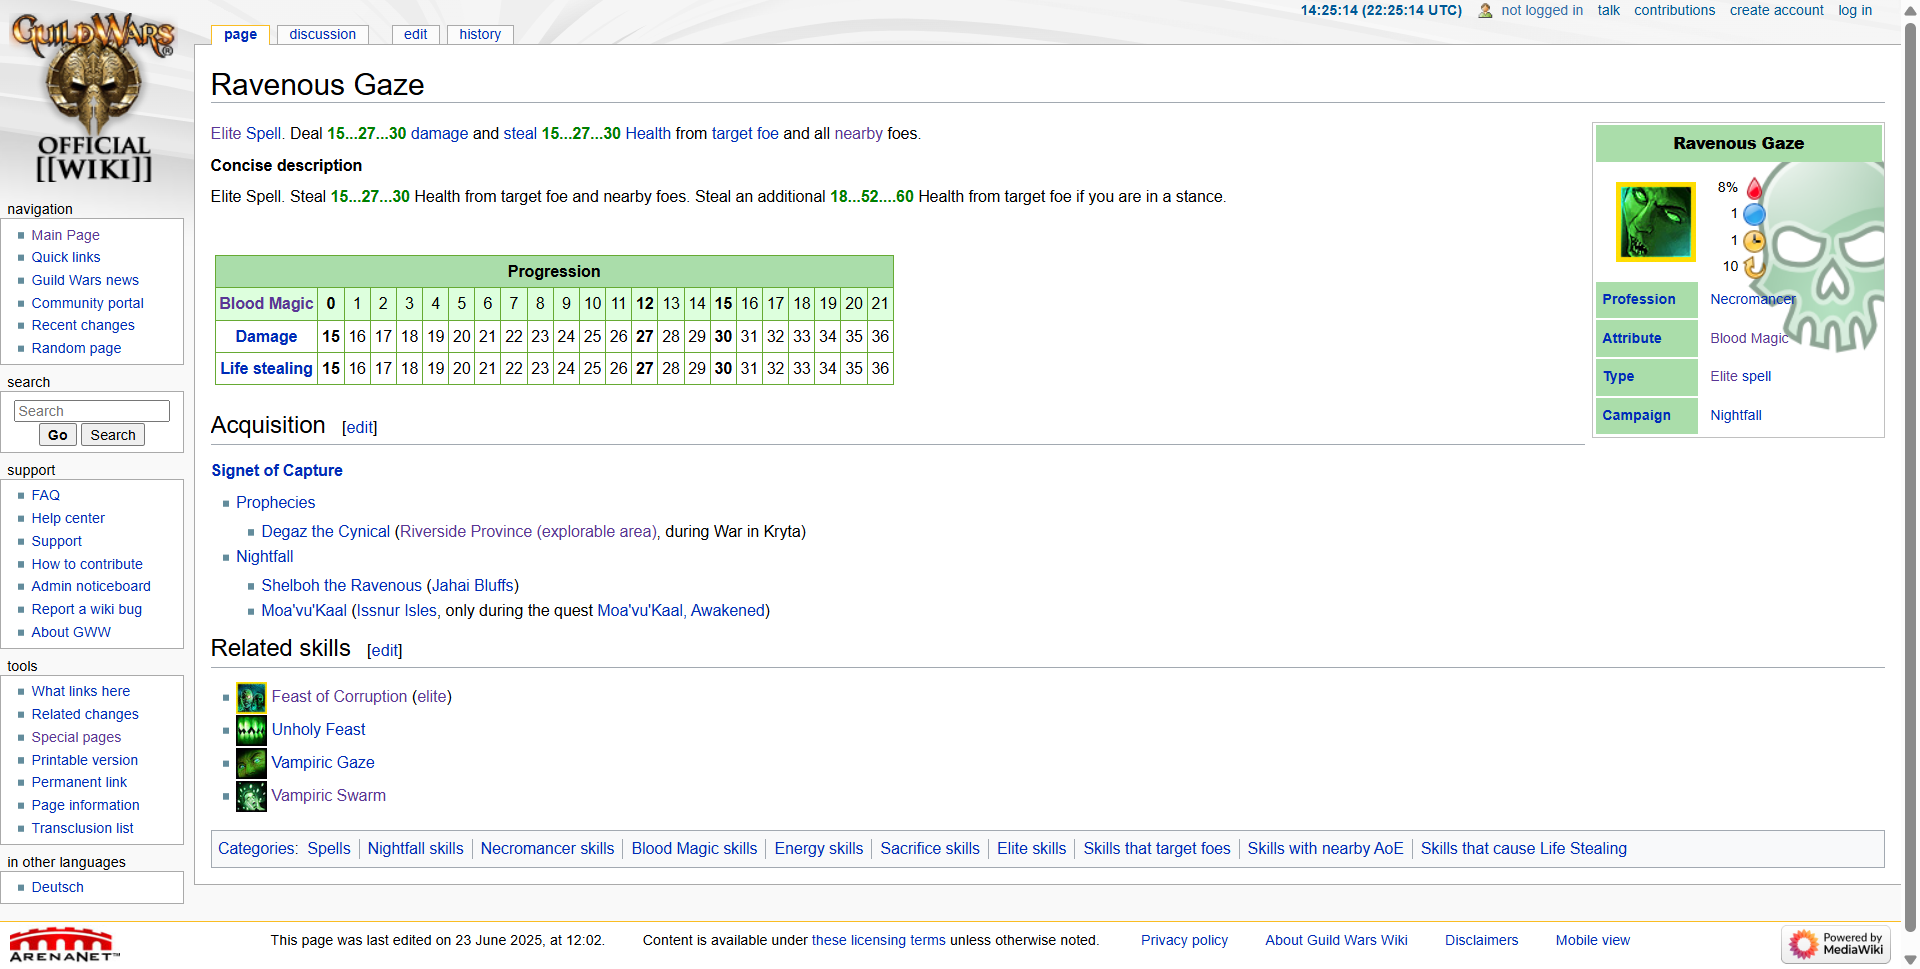Edit the Related skills section

tap(385, 651)
